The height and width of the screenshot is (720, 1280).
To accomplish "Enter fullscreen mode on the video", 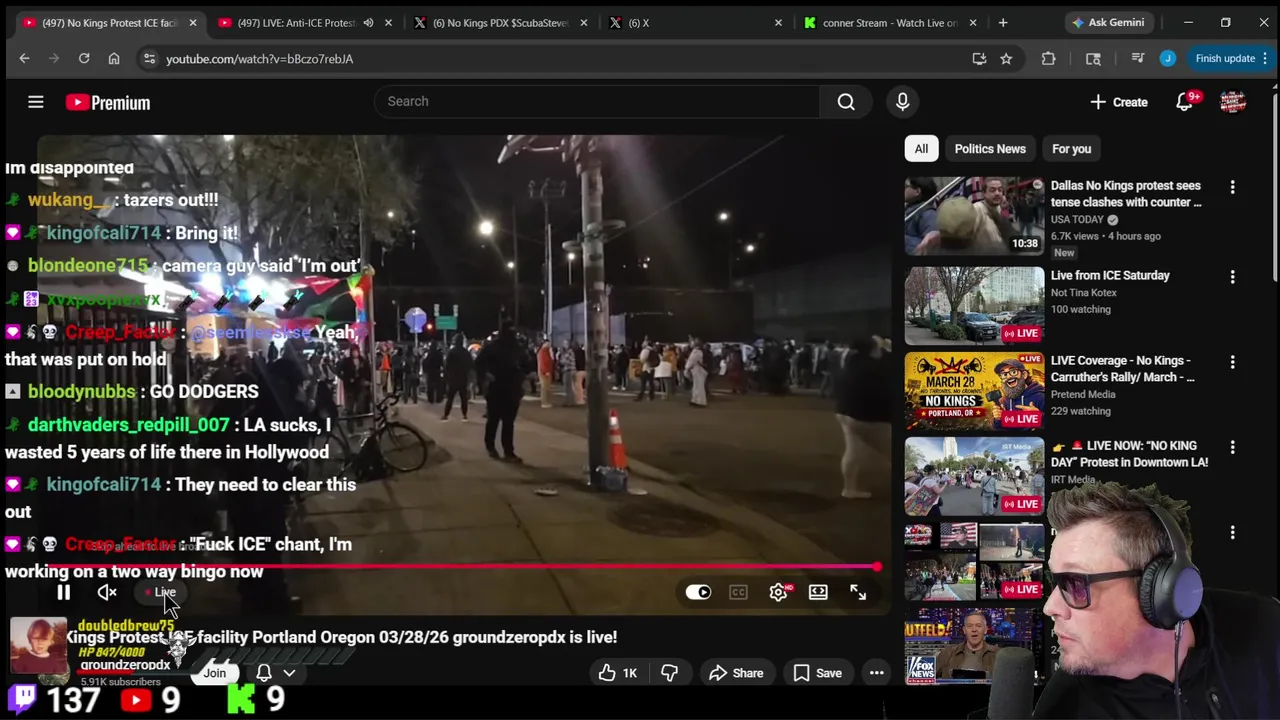I will [858, 592].
